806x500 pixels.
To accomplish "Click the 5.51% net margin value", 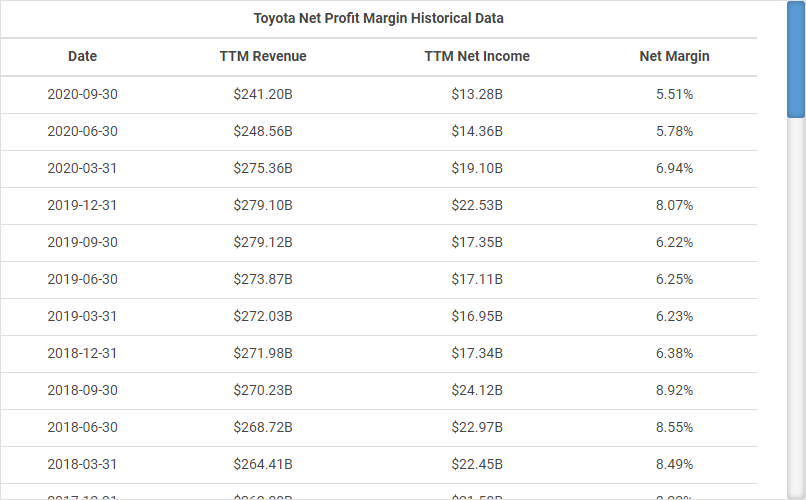I will coord(674,95).
